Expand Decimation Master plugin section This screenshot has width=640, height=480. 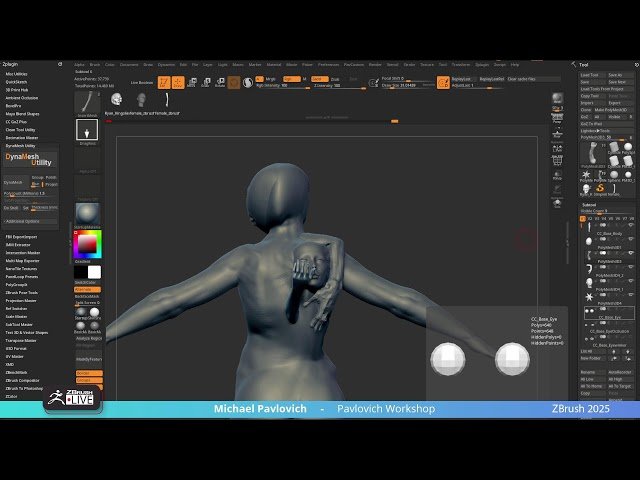click(x=22, y=138)
